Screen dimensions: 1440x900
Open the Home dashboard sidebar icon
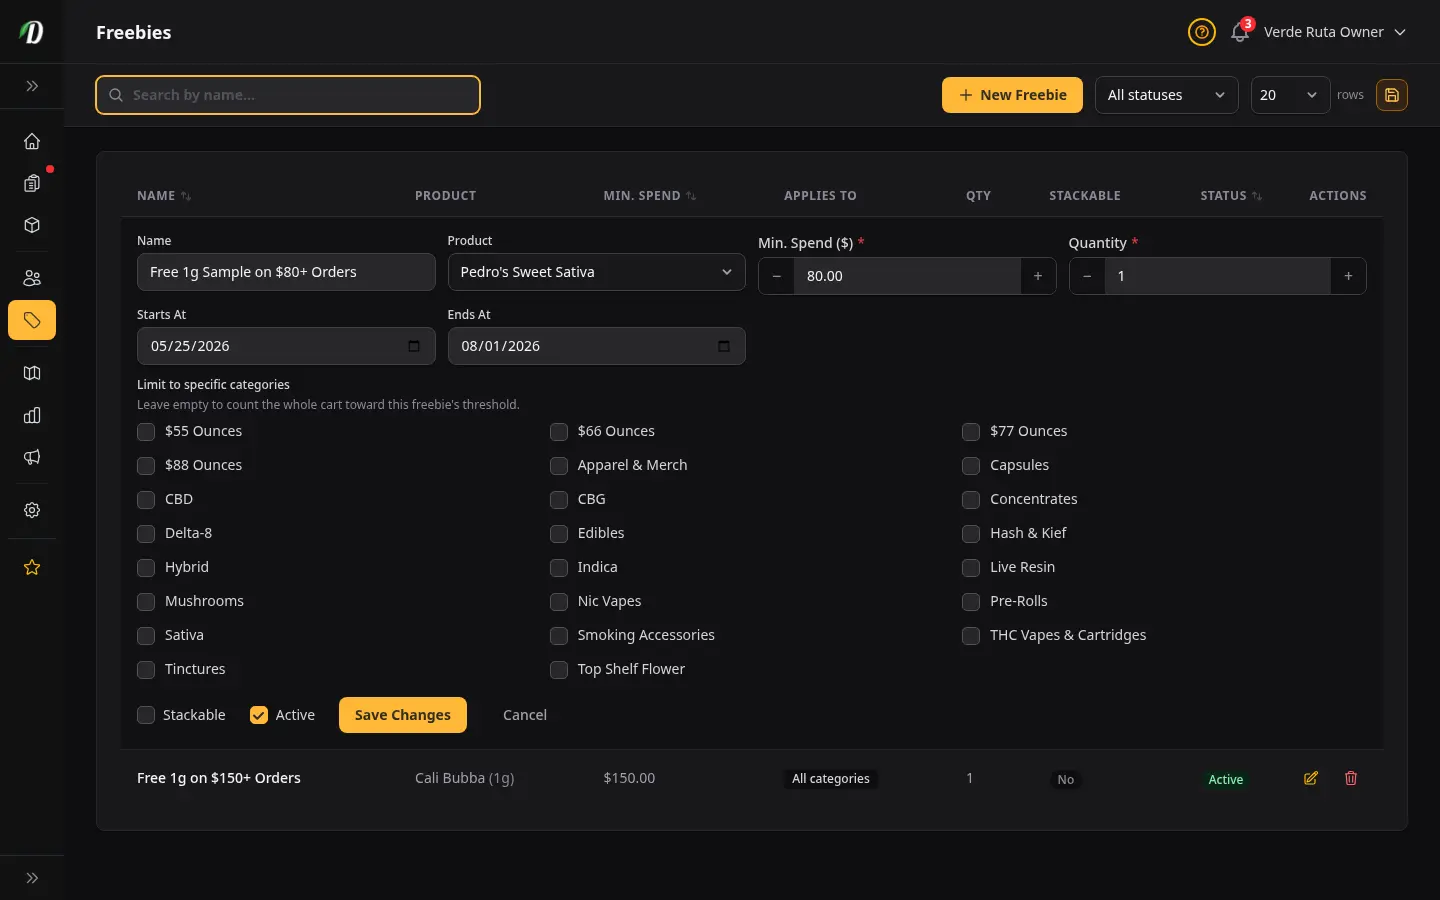point(32,141)
